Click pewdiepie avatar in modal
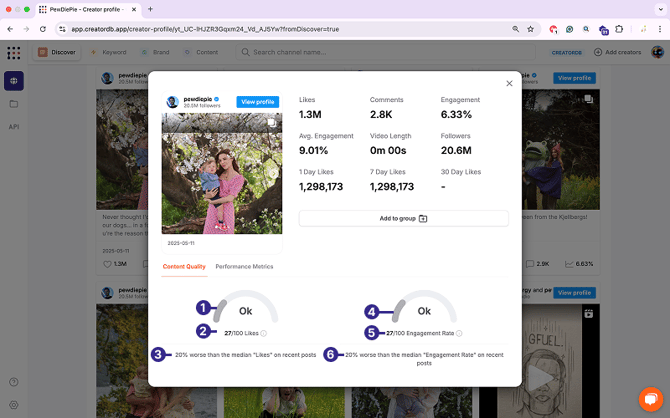The width and height of the screenshot is (670, 418). [173, 102]
